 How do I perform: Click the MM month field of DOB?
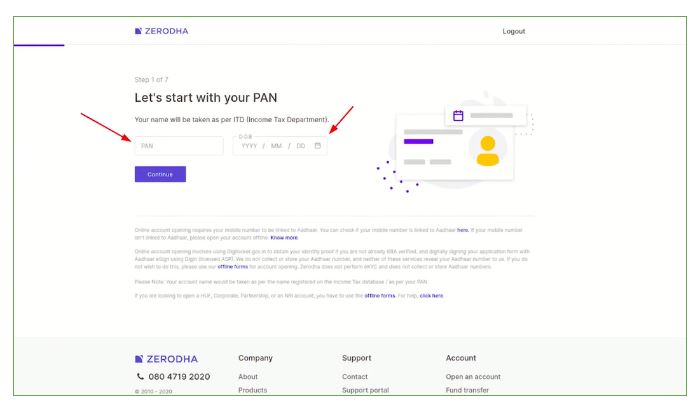[277, 146]
